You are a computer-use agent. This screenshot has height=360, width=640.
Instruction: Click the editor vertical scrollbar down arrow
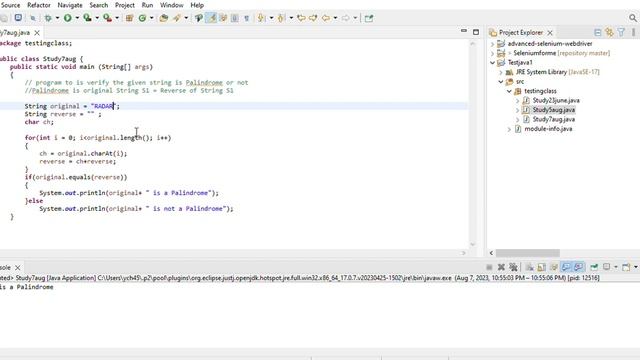click(473, 244)
